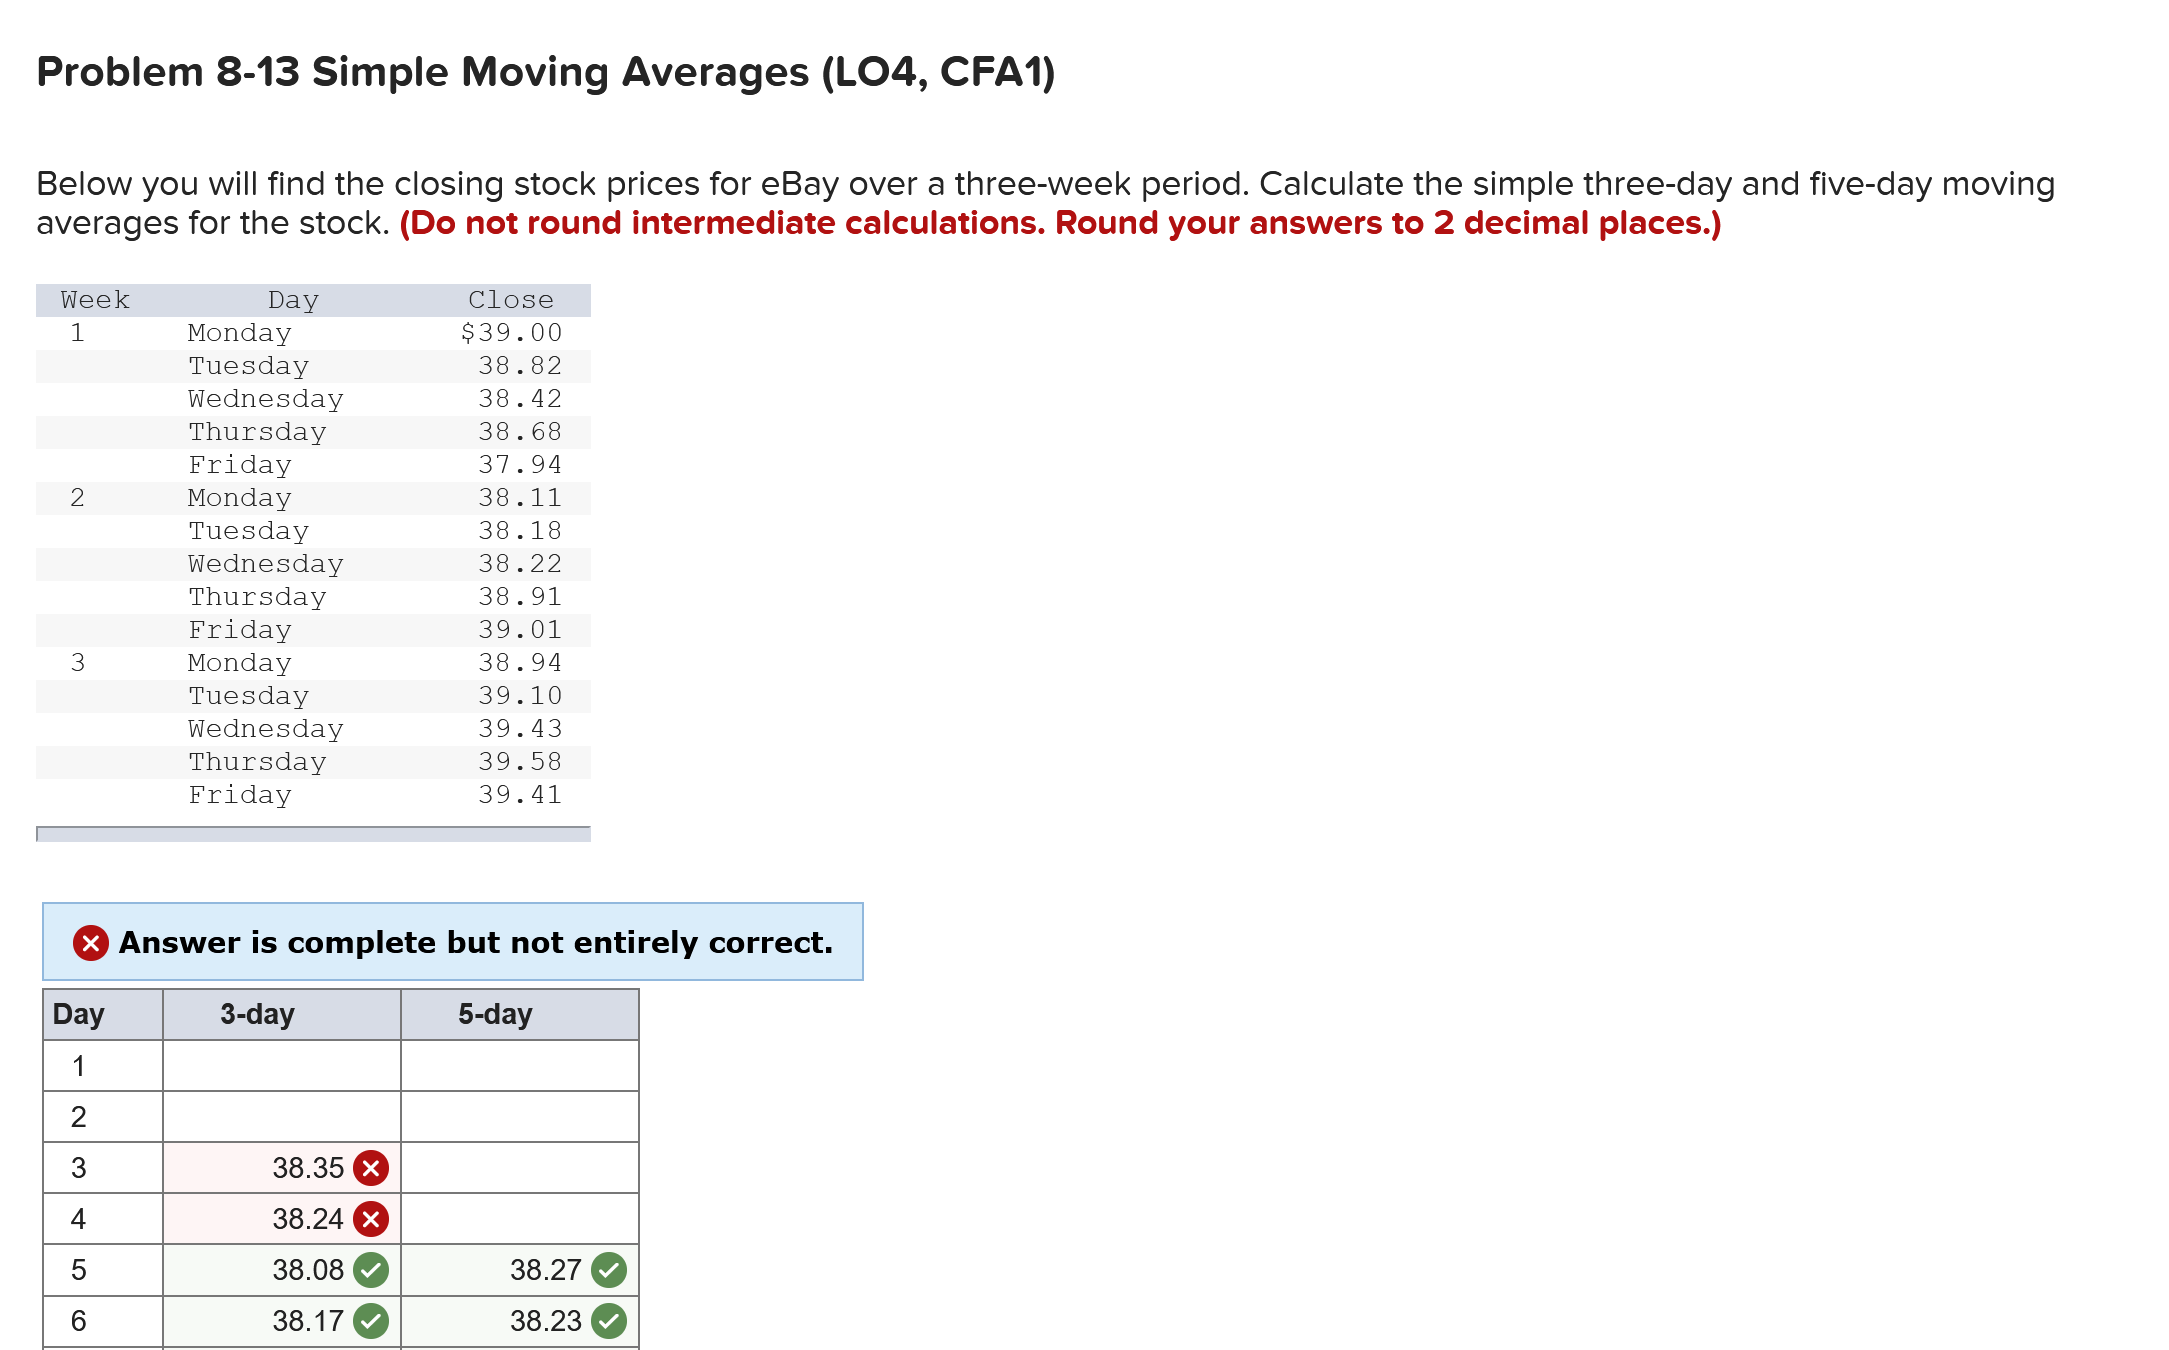Click the 3-day column header
The height and width of the screenshot is (1350, 2169).
[258, 1013]
